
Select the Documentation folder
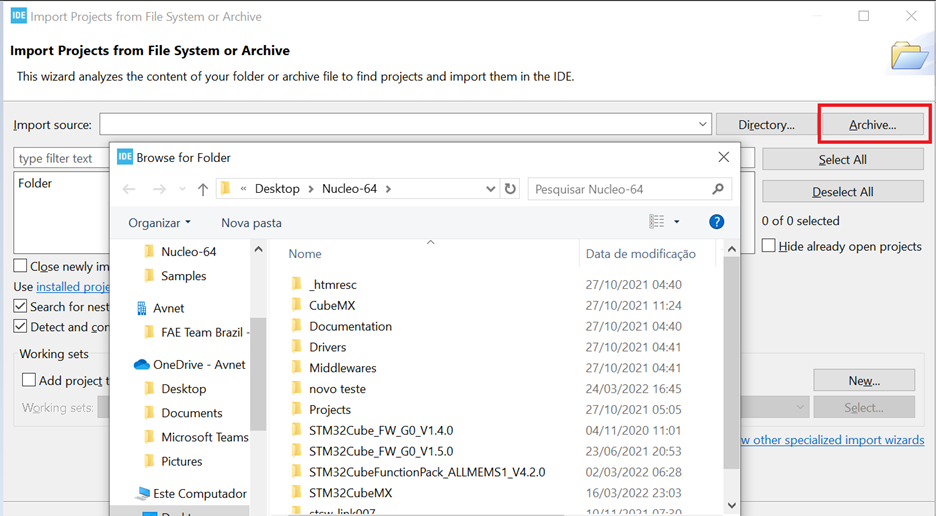350,326
